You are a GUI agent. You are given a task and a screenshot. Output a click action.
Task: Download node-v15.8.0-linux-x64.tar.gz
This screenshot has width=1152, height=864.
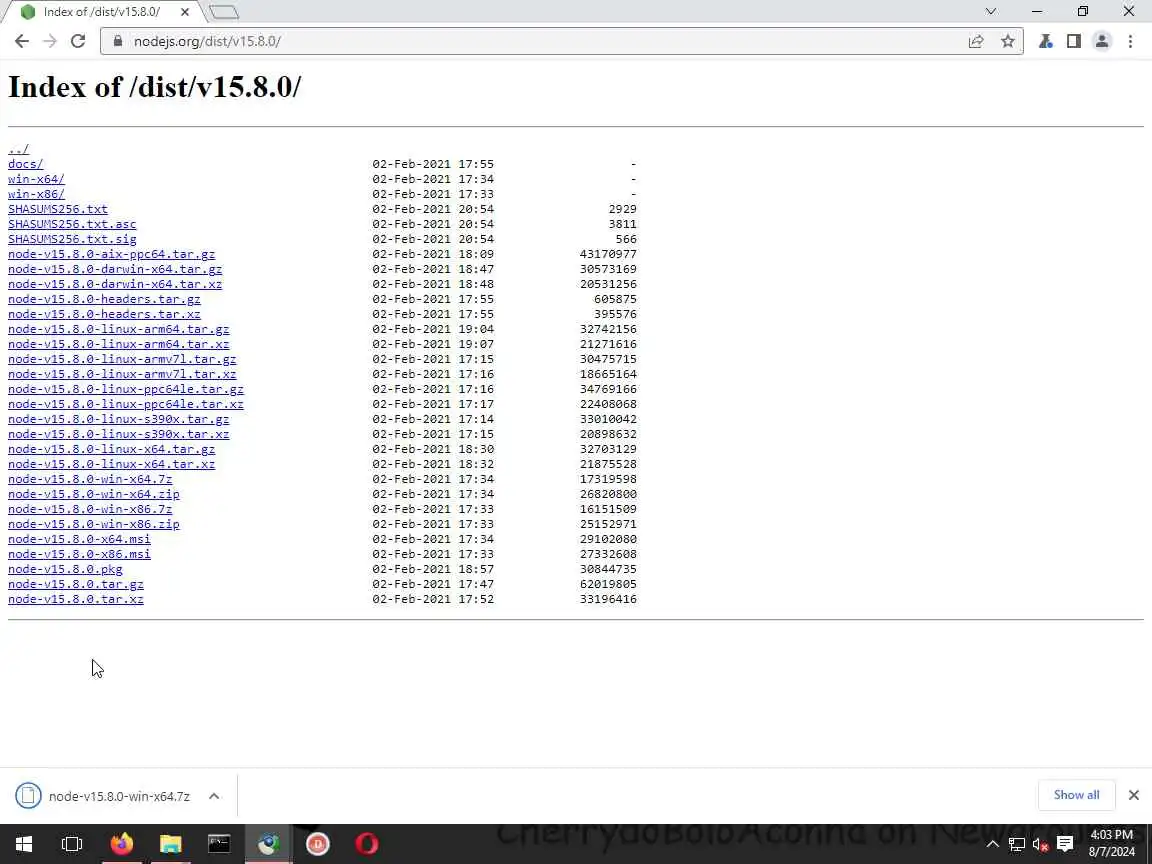click(112, 449)
